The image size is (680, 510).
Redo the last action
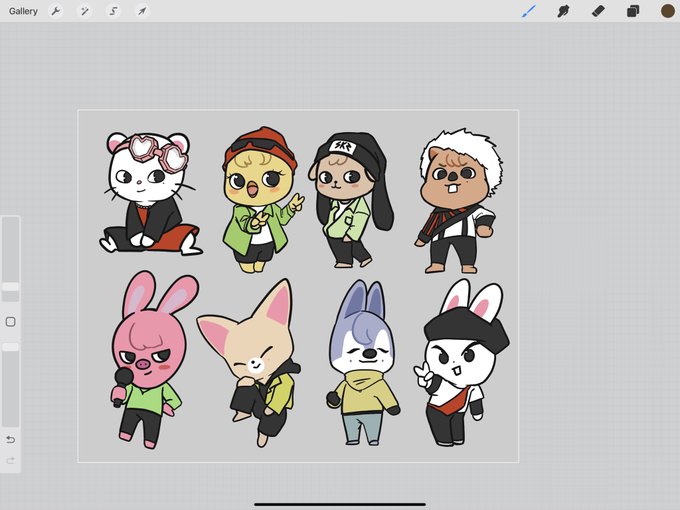click(x=10, y=460)
